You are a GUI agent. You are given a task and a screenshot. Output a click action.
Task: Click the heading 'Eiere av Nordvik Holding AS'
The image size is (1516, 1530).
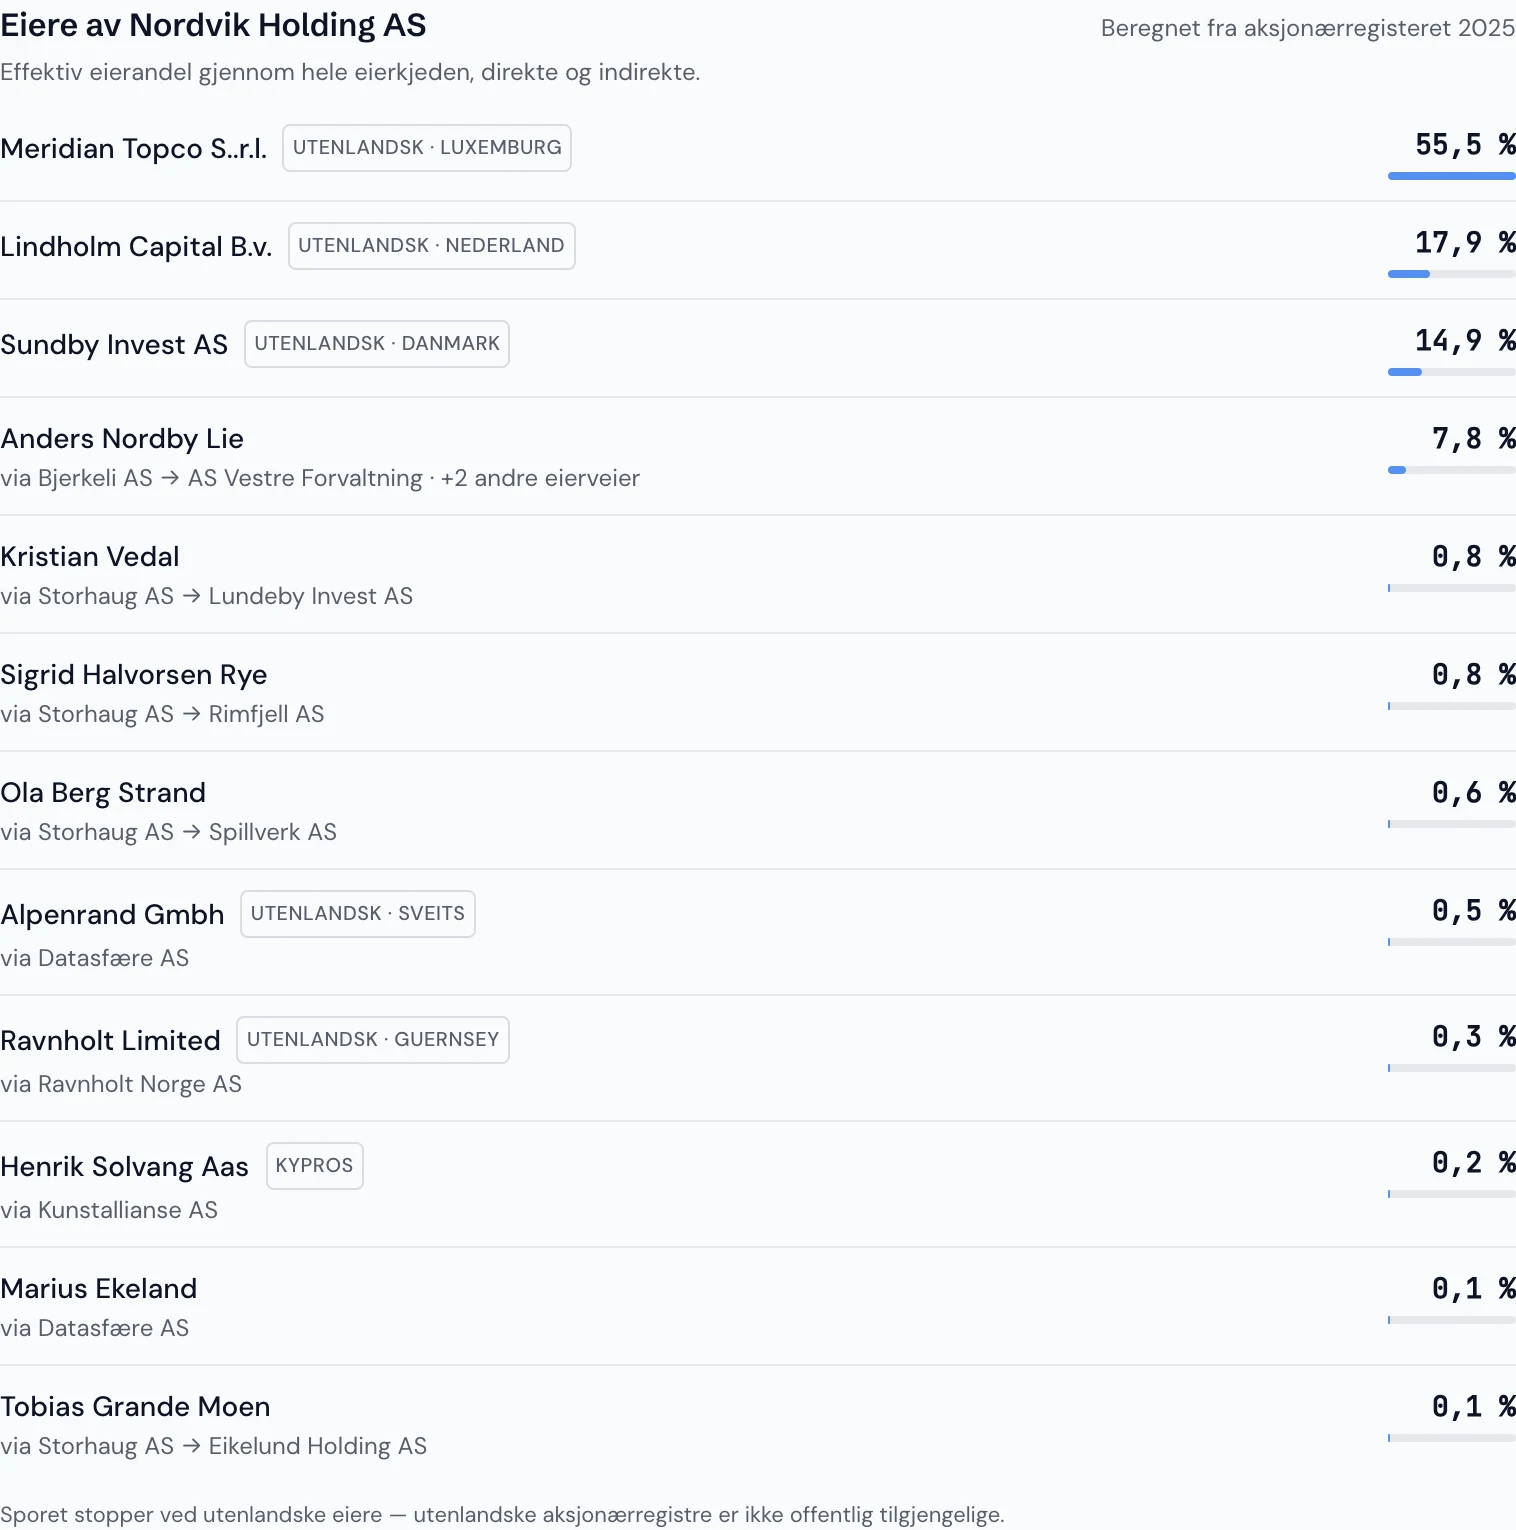coord(213,25)
